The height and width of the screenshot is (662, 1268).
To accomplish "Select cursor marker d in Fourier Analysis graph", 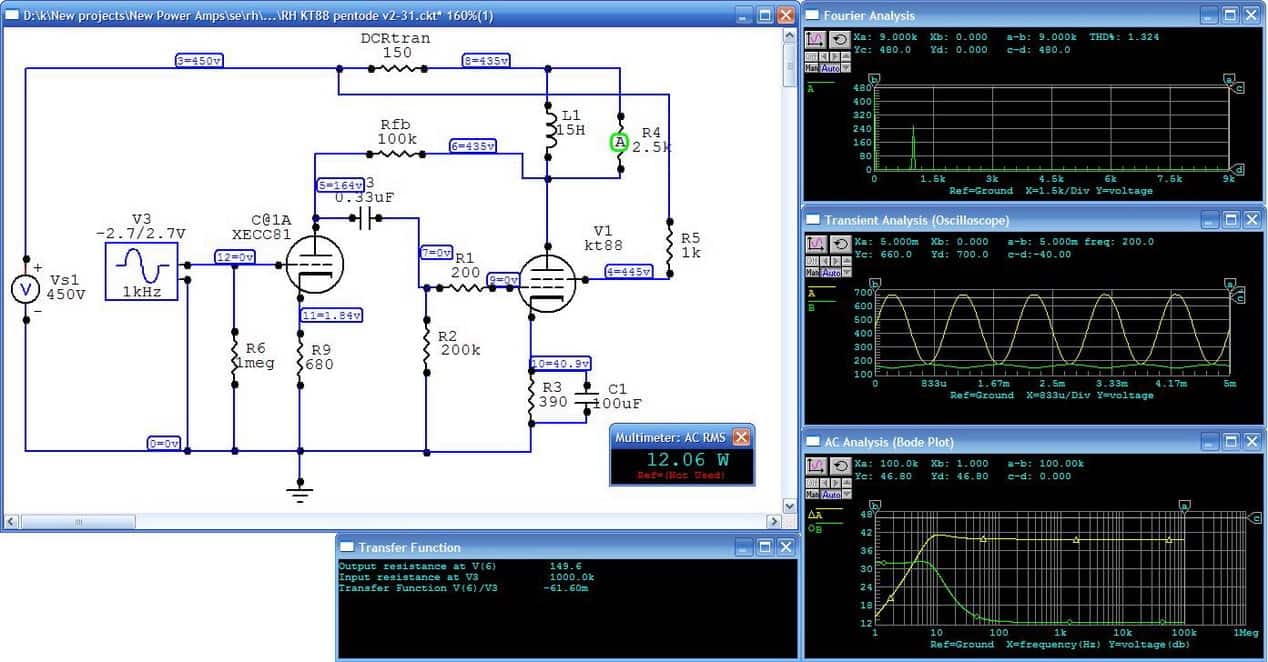I will point(1240,169).
